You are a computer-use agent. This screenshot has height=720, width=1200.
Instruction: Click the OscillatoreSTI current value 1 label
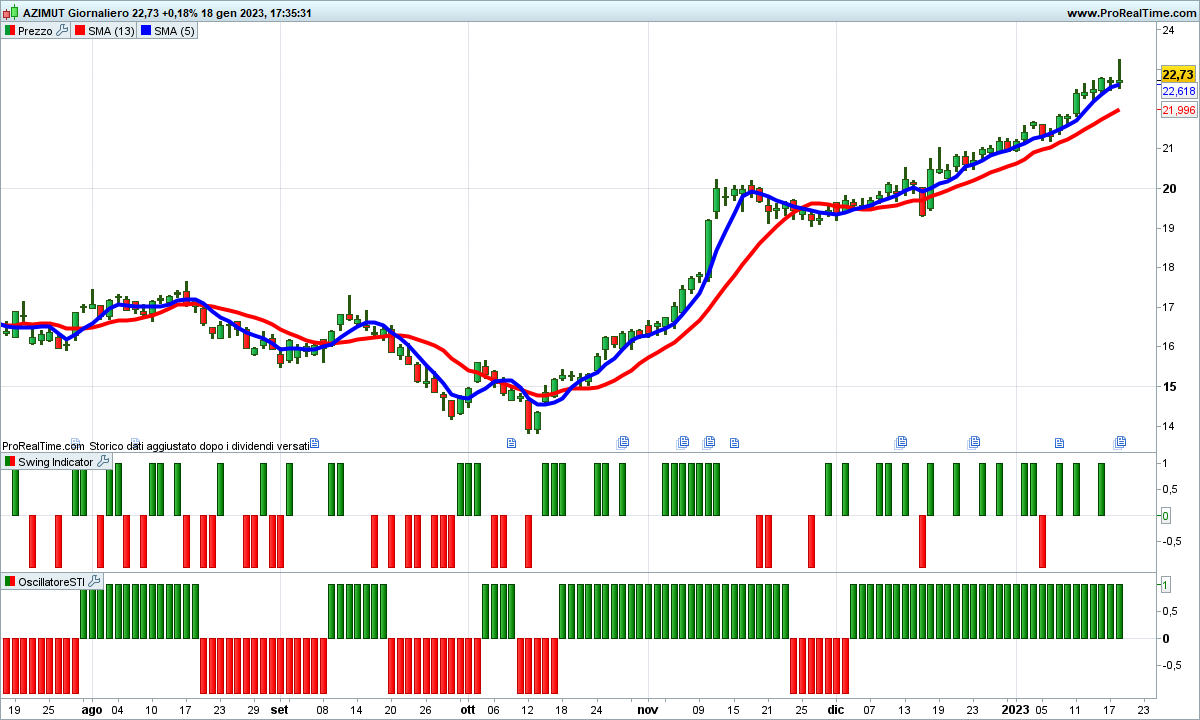1166,584
